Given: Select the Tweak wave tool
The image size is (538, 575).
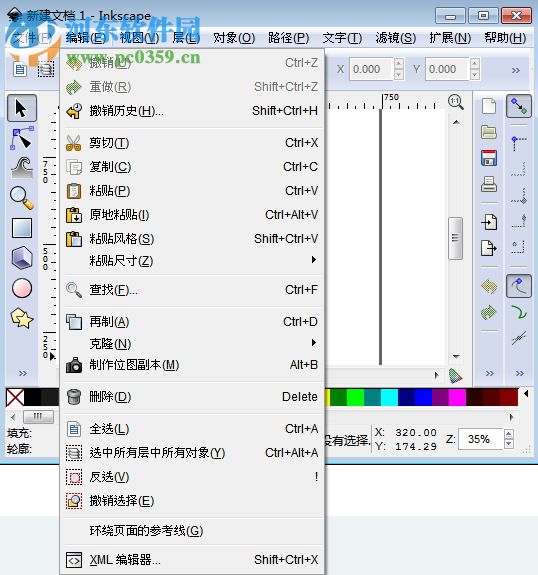Looking at the screenshot, I should (x=22, y=168).
